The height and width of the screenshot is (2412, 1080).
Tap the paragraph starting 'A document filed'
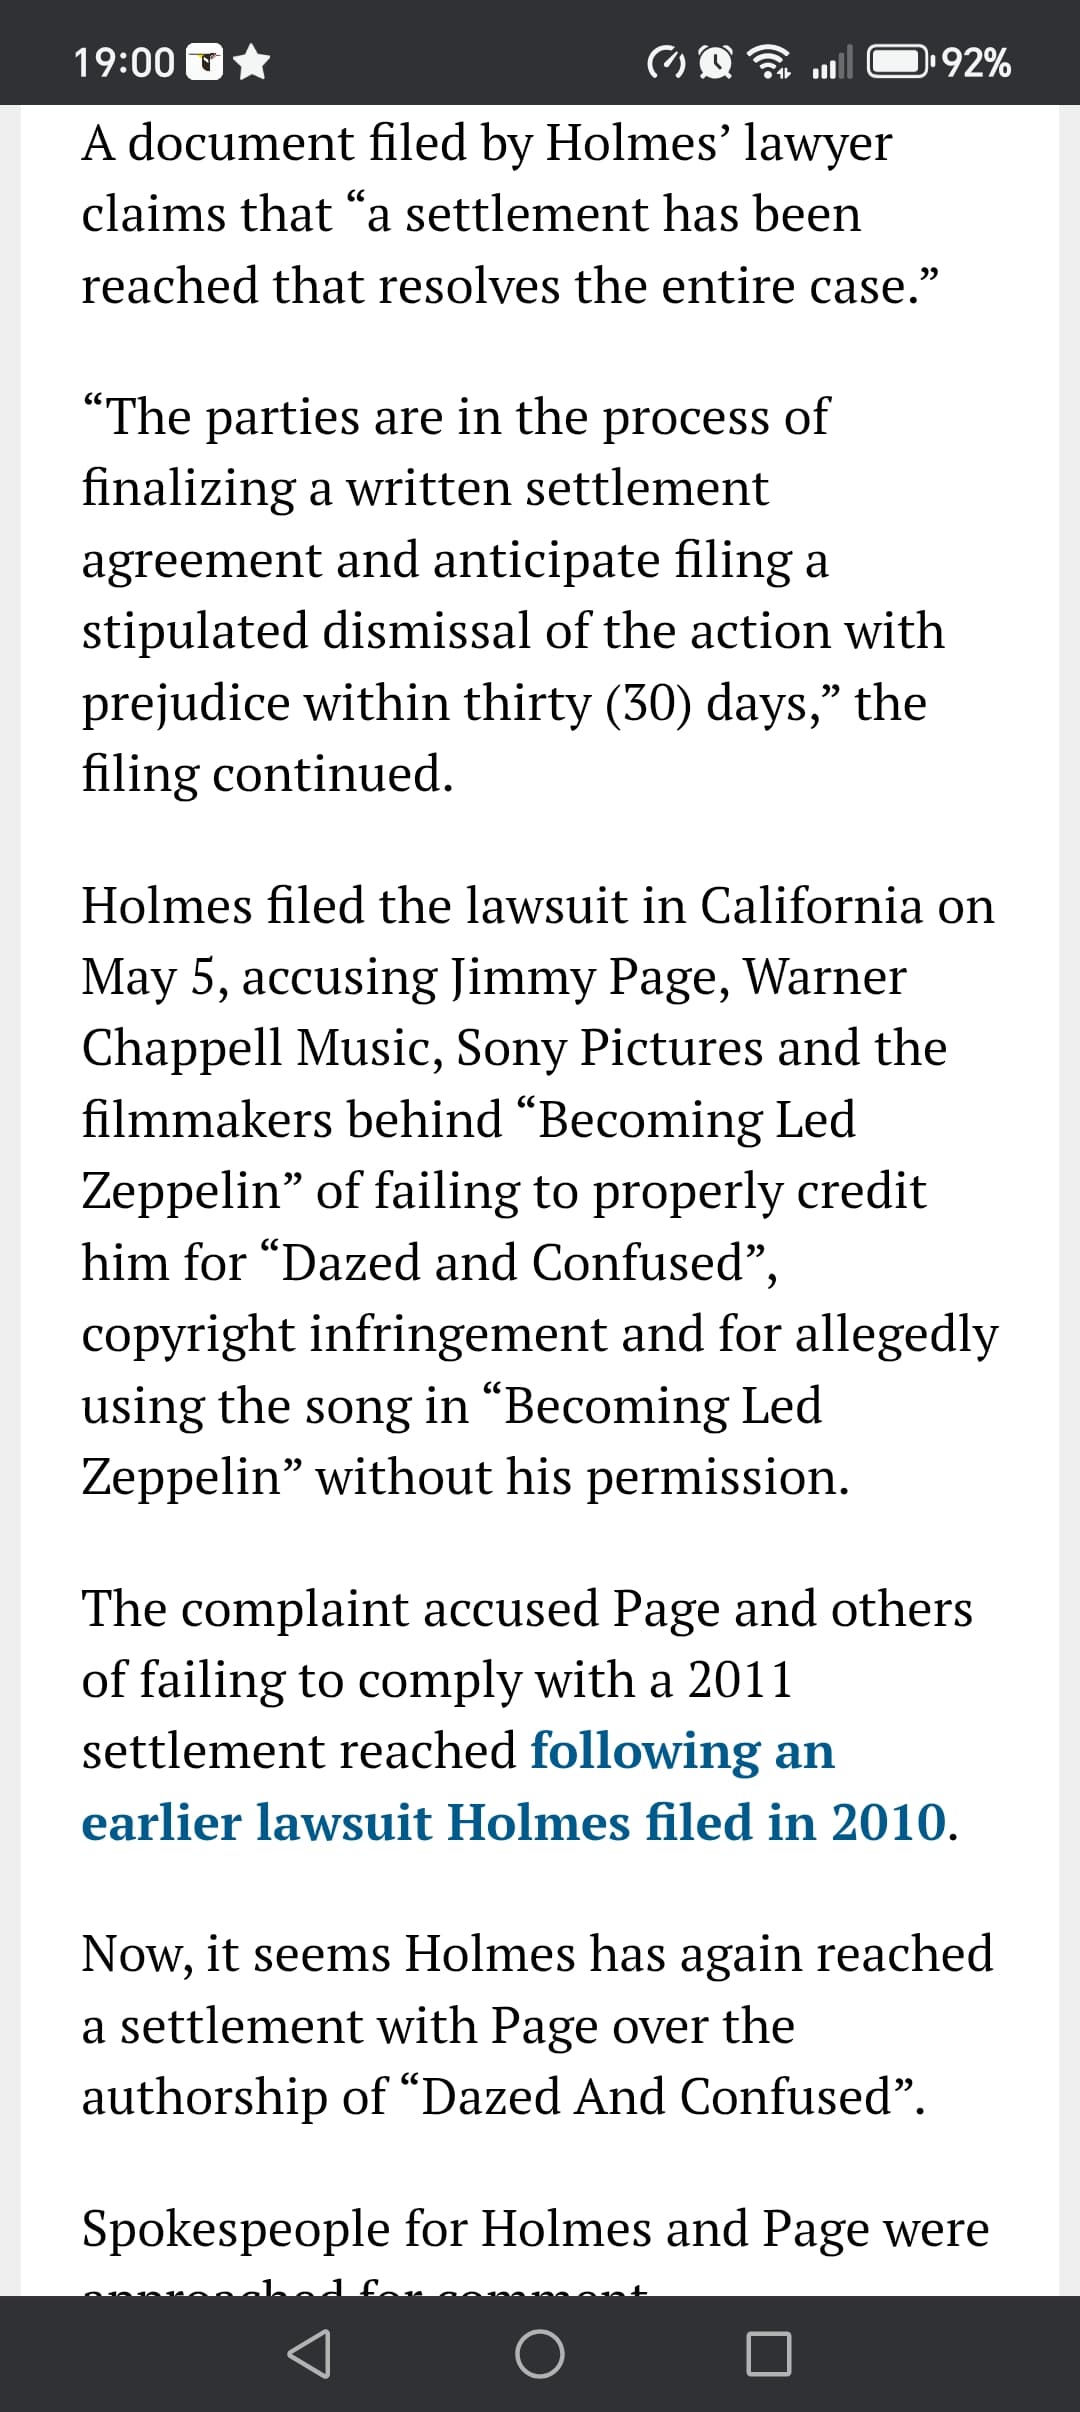tap(511, 213)
